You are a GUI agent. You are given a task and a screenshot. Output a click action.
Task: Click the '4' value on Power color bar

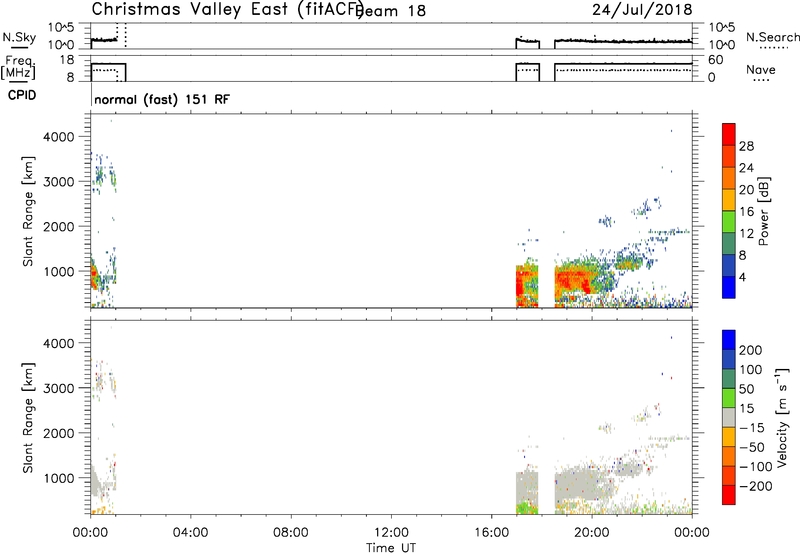[742, 277]
